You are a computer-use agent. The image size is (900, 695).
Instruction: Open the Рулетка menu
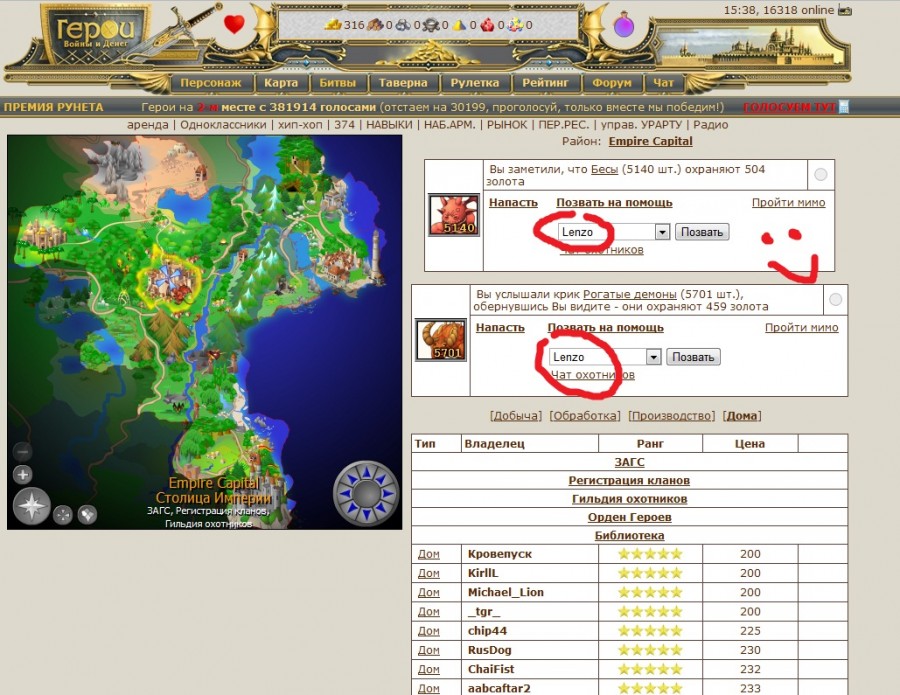tap(475, 83)
